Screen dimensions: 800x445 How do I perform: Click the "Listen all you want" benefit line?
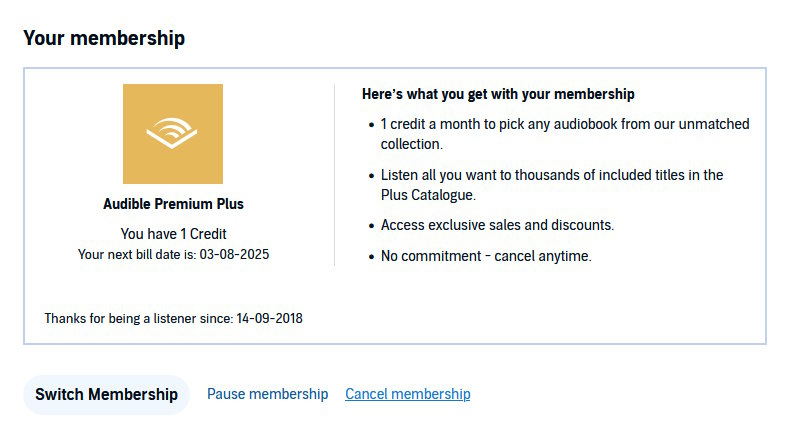coord(550,175)
